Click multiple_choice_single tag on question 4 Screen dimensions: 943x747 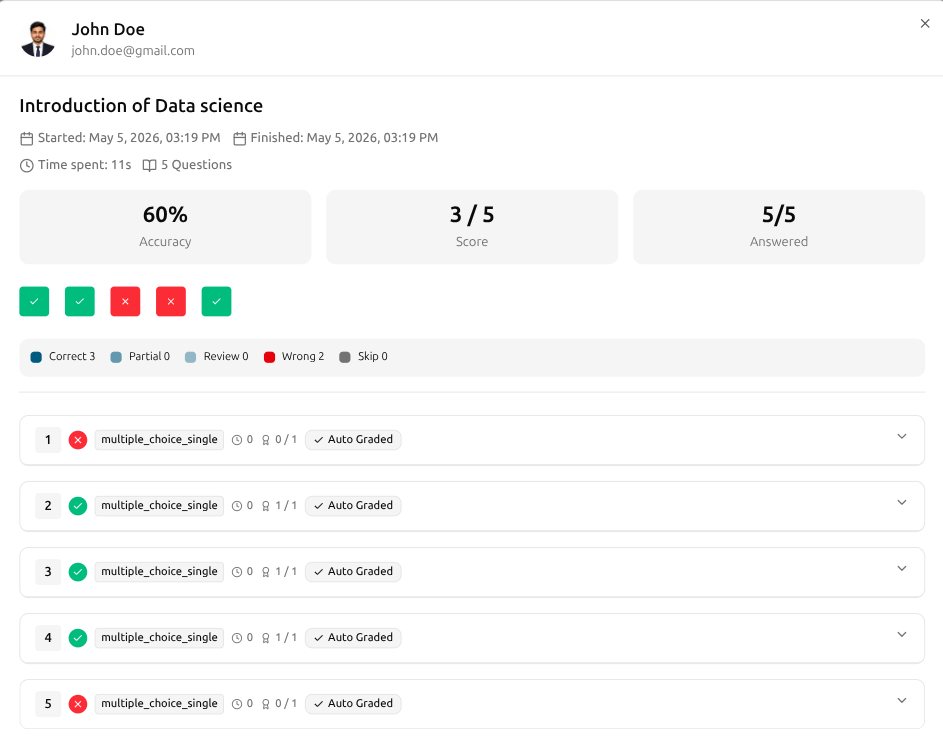tap(159, 638)
